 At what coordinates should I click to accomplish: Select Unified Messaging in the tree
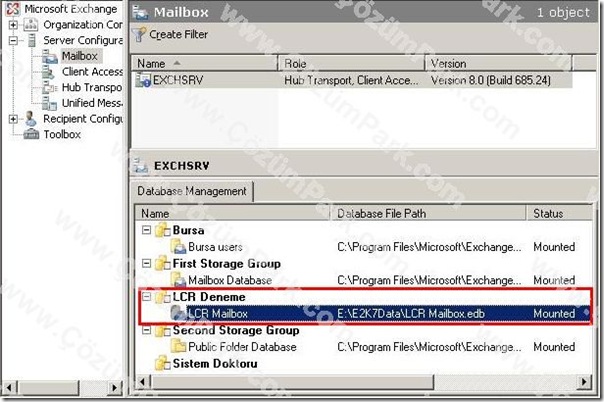click(x=92, y=103)
